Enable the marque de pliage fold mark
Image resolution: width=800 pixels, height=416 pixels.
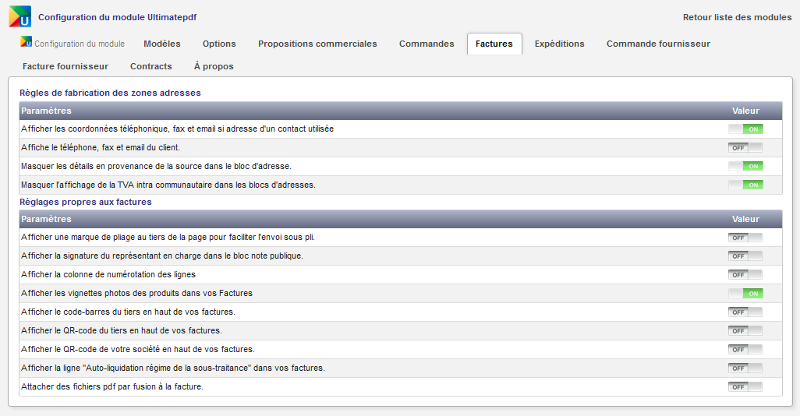click(745, 237)
